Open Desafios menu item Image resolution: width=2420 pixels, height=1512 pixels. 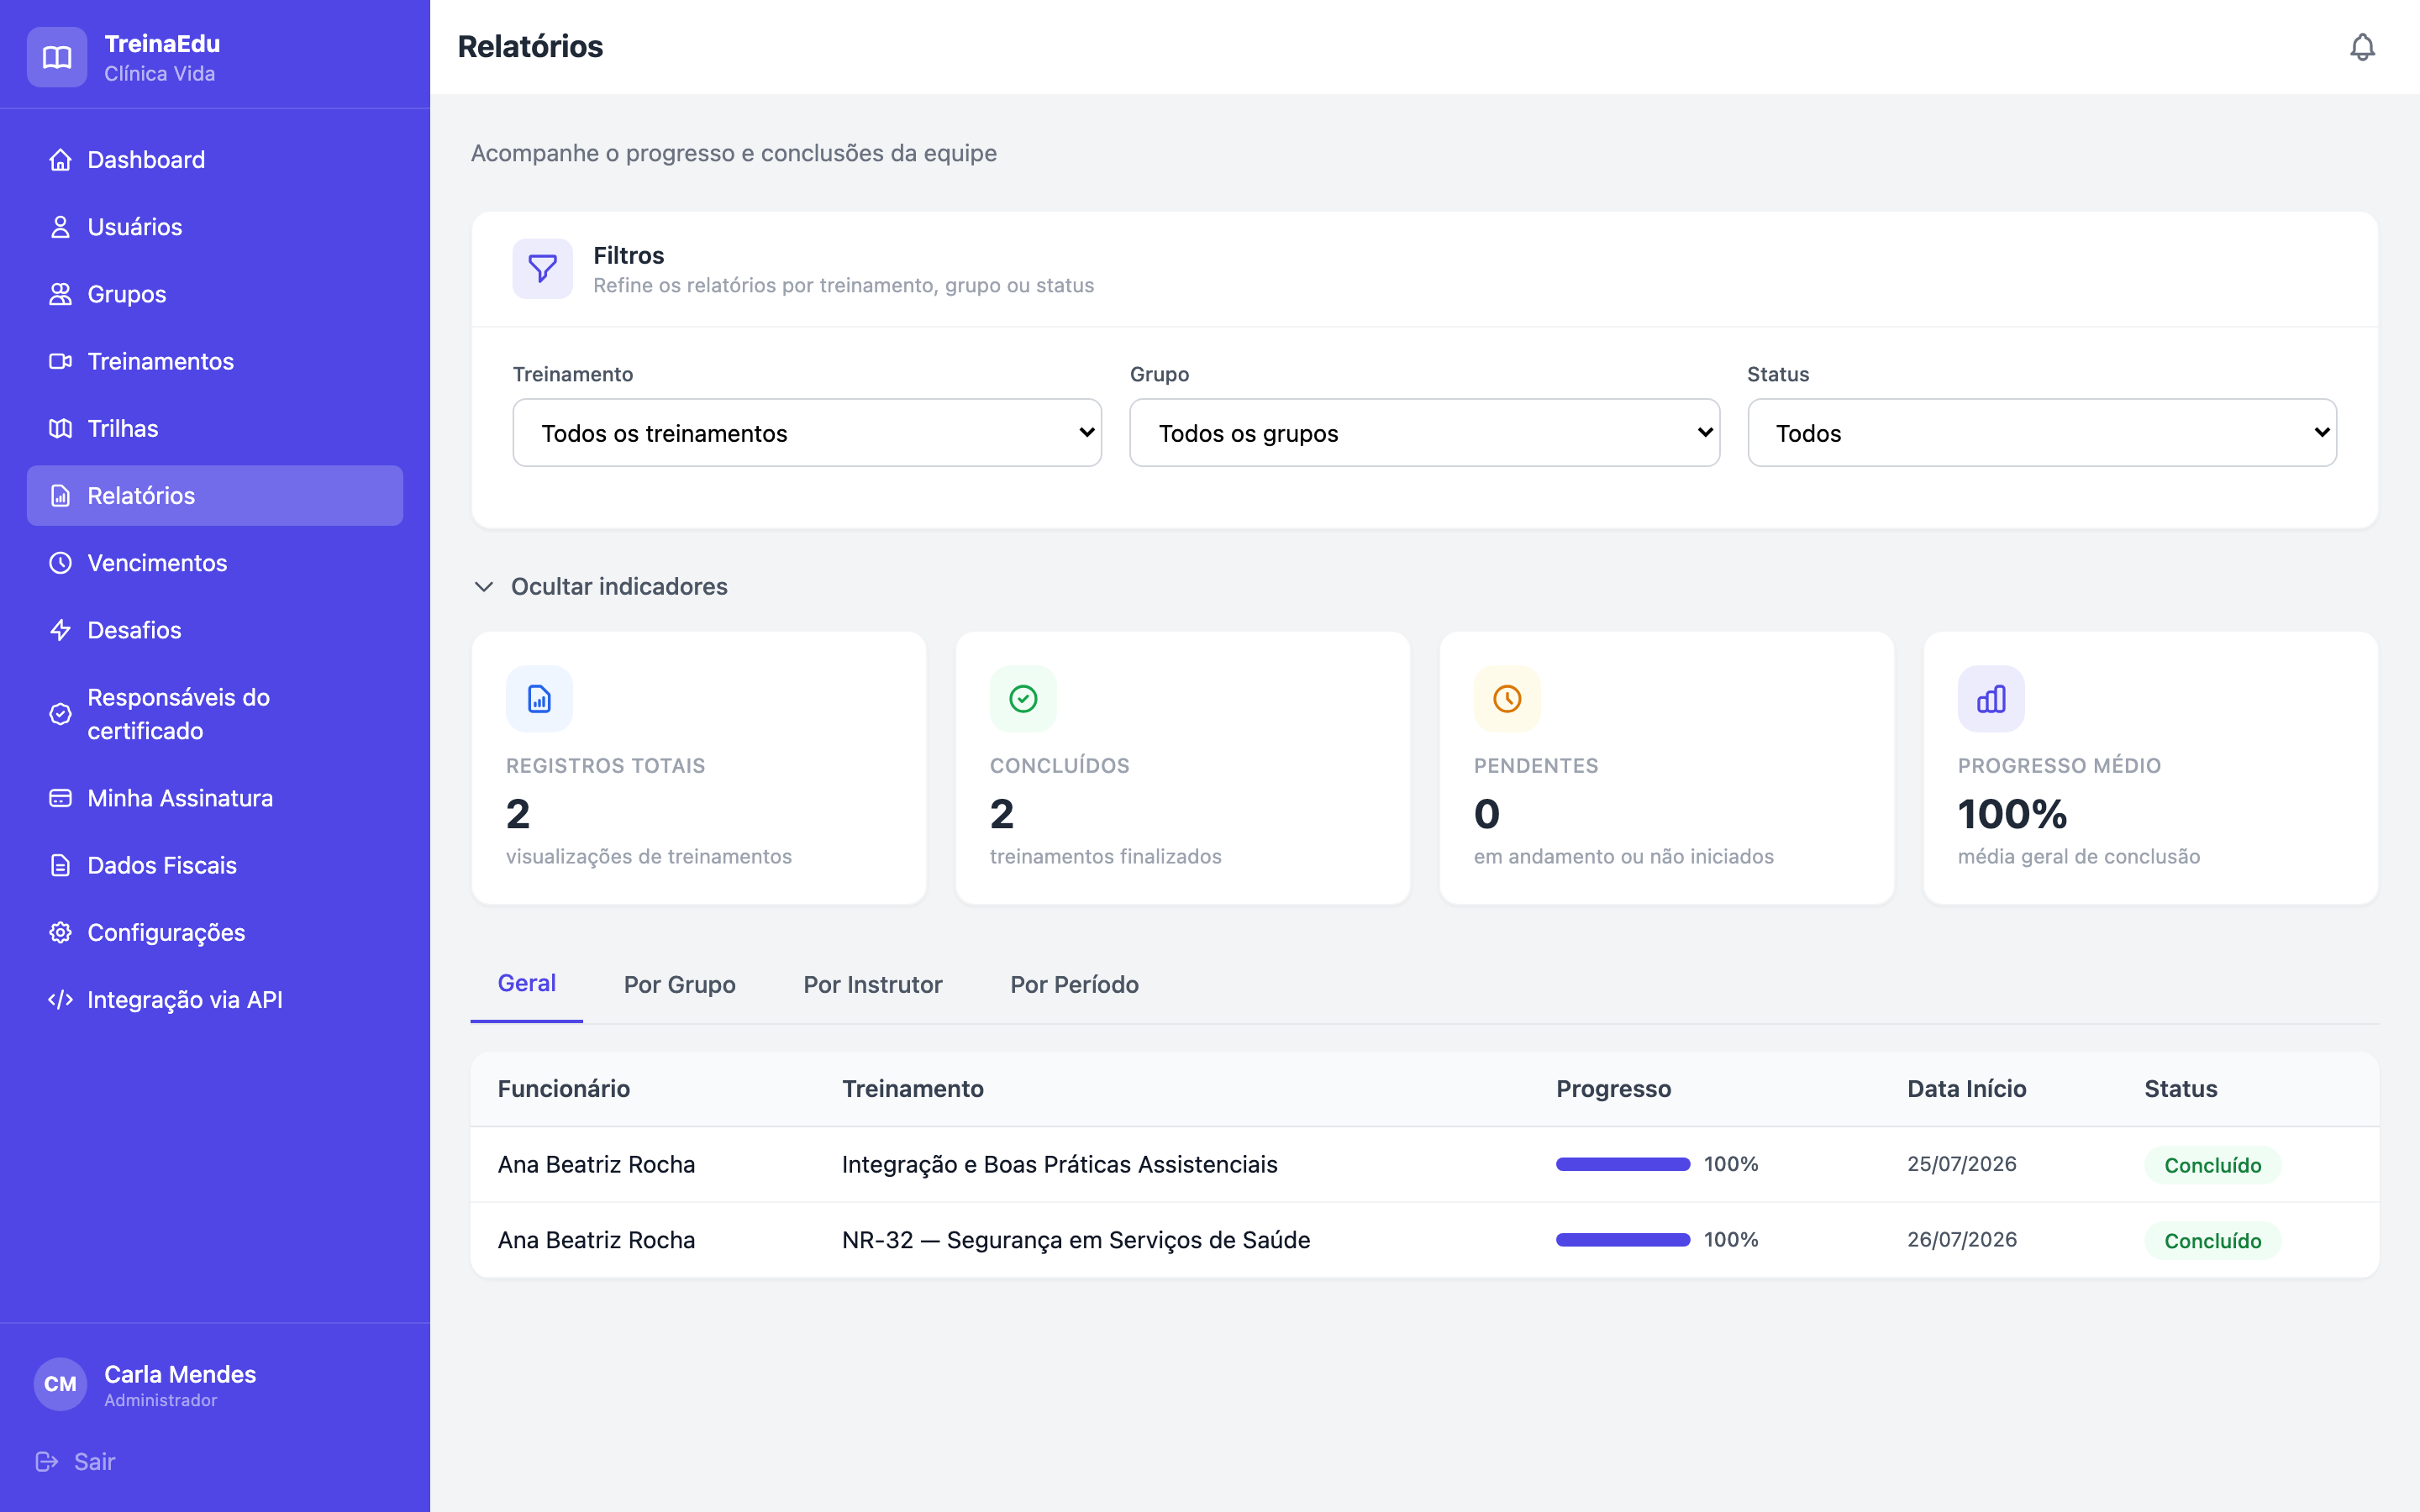(215, 630)
